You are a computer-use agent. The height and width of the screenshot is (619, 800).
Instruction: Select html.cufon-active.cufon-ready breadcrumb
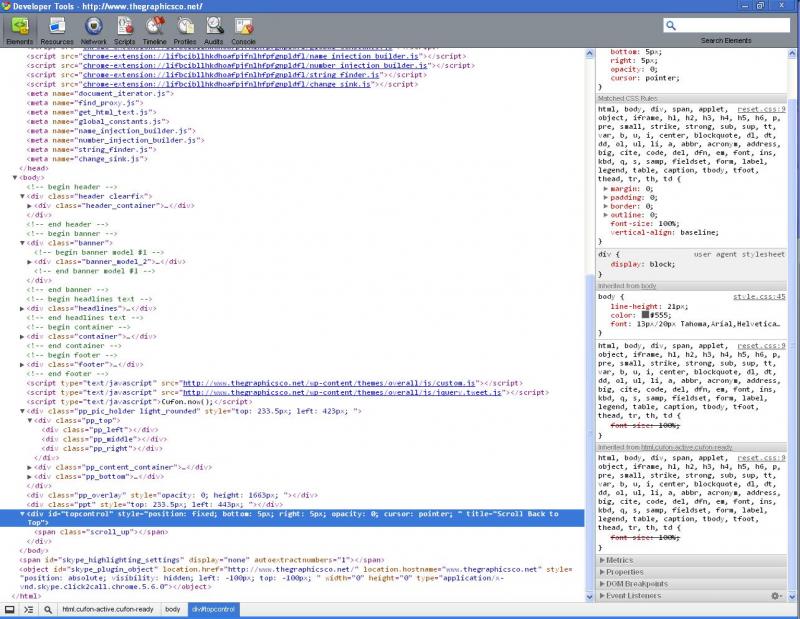point(108,609)
